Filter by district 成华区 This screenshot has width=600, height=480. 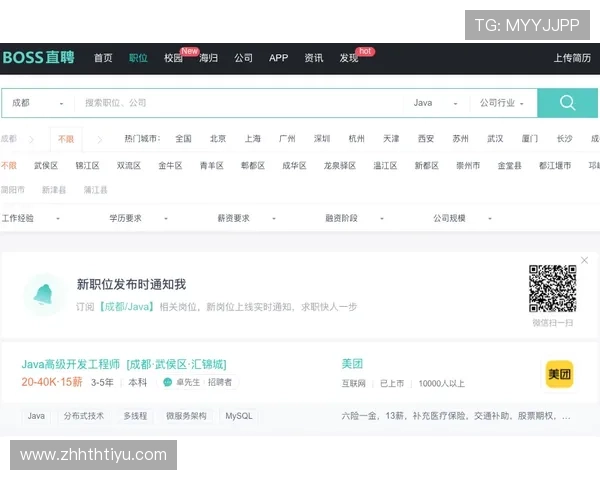294,166
